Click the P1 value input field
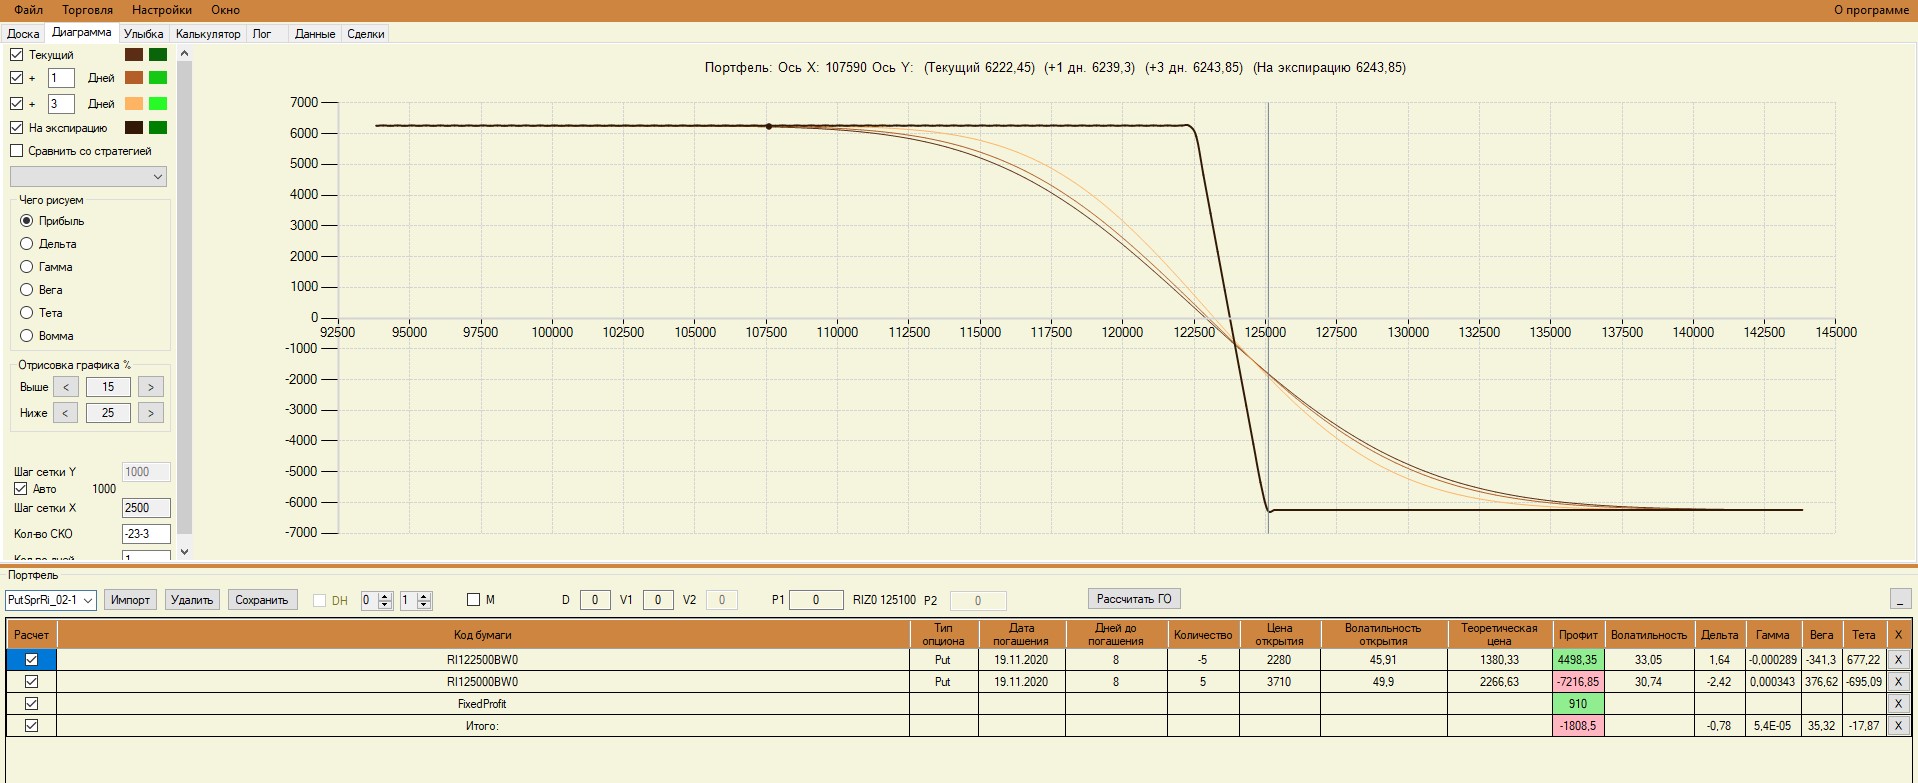 tap(816, 600)
